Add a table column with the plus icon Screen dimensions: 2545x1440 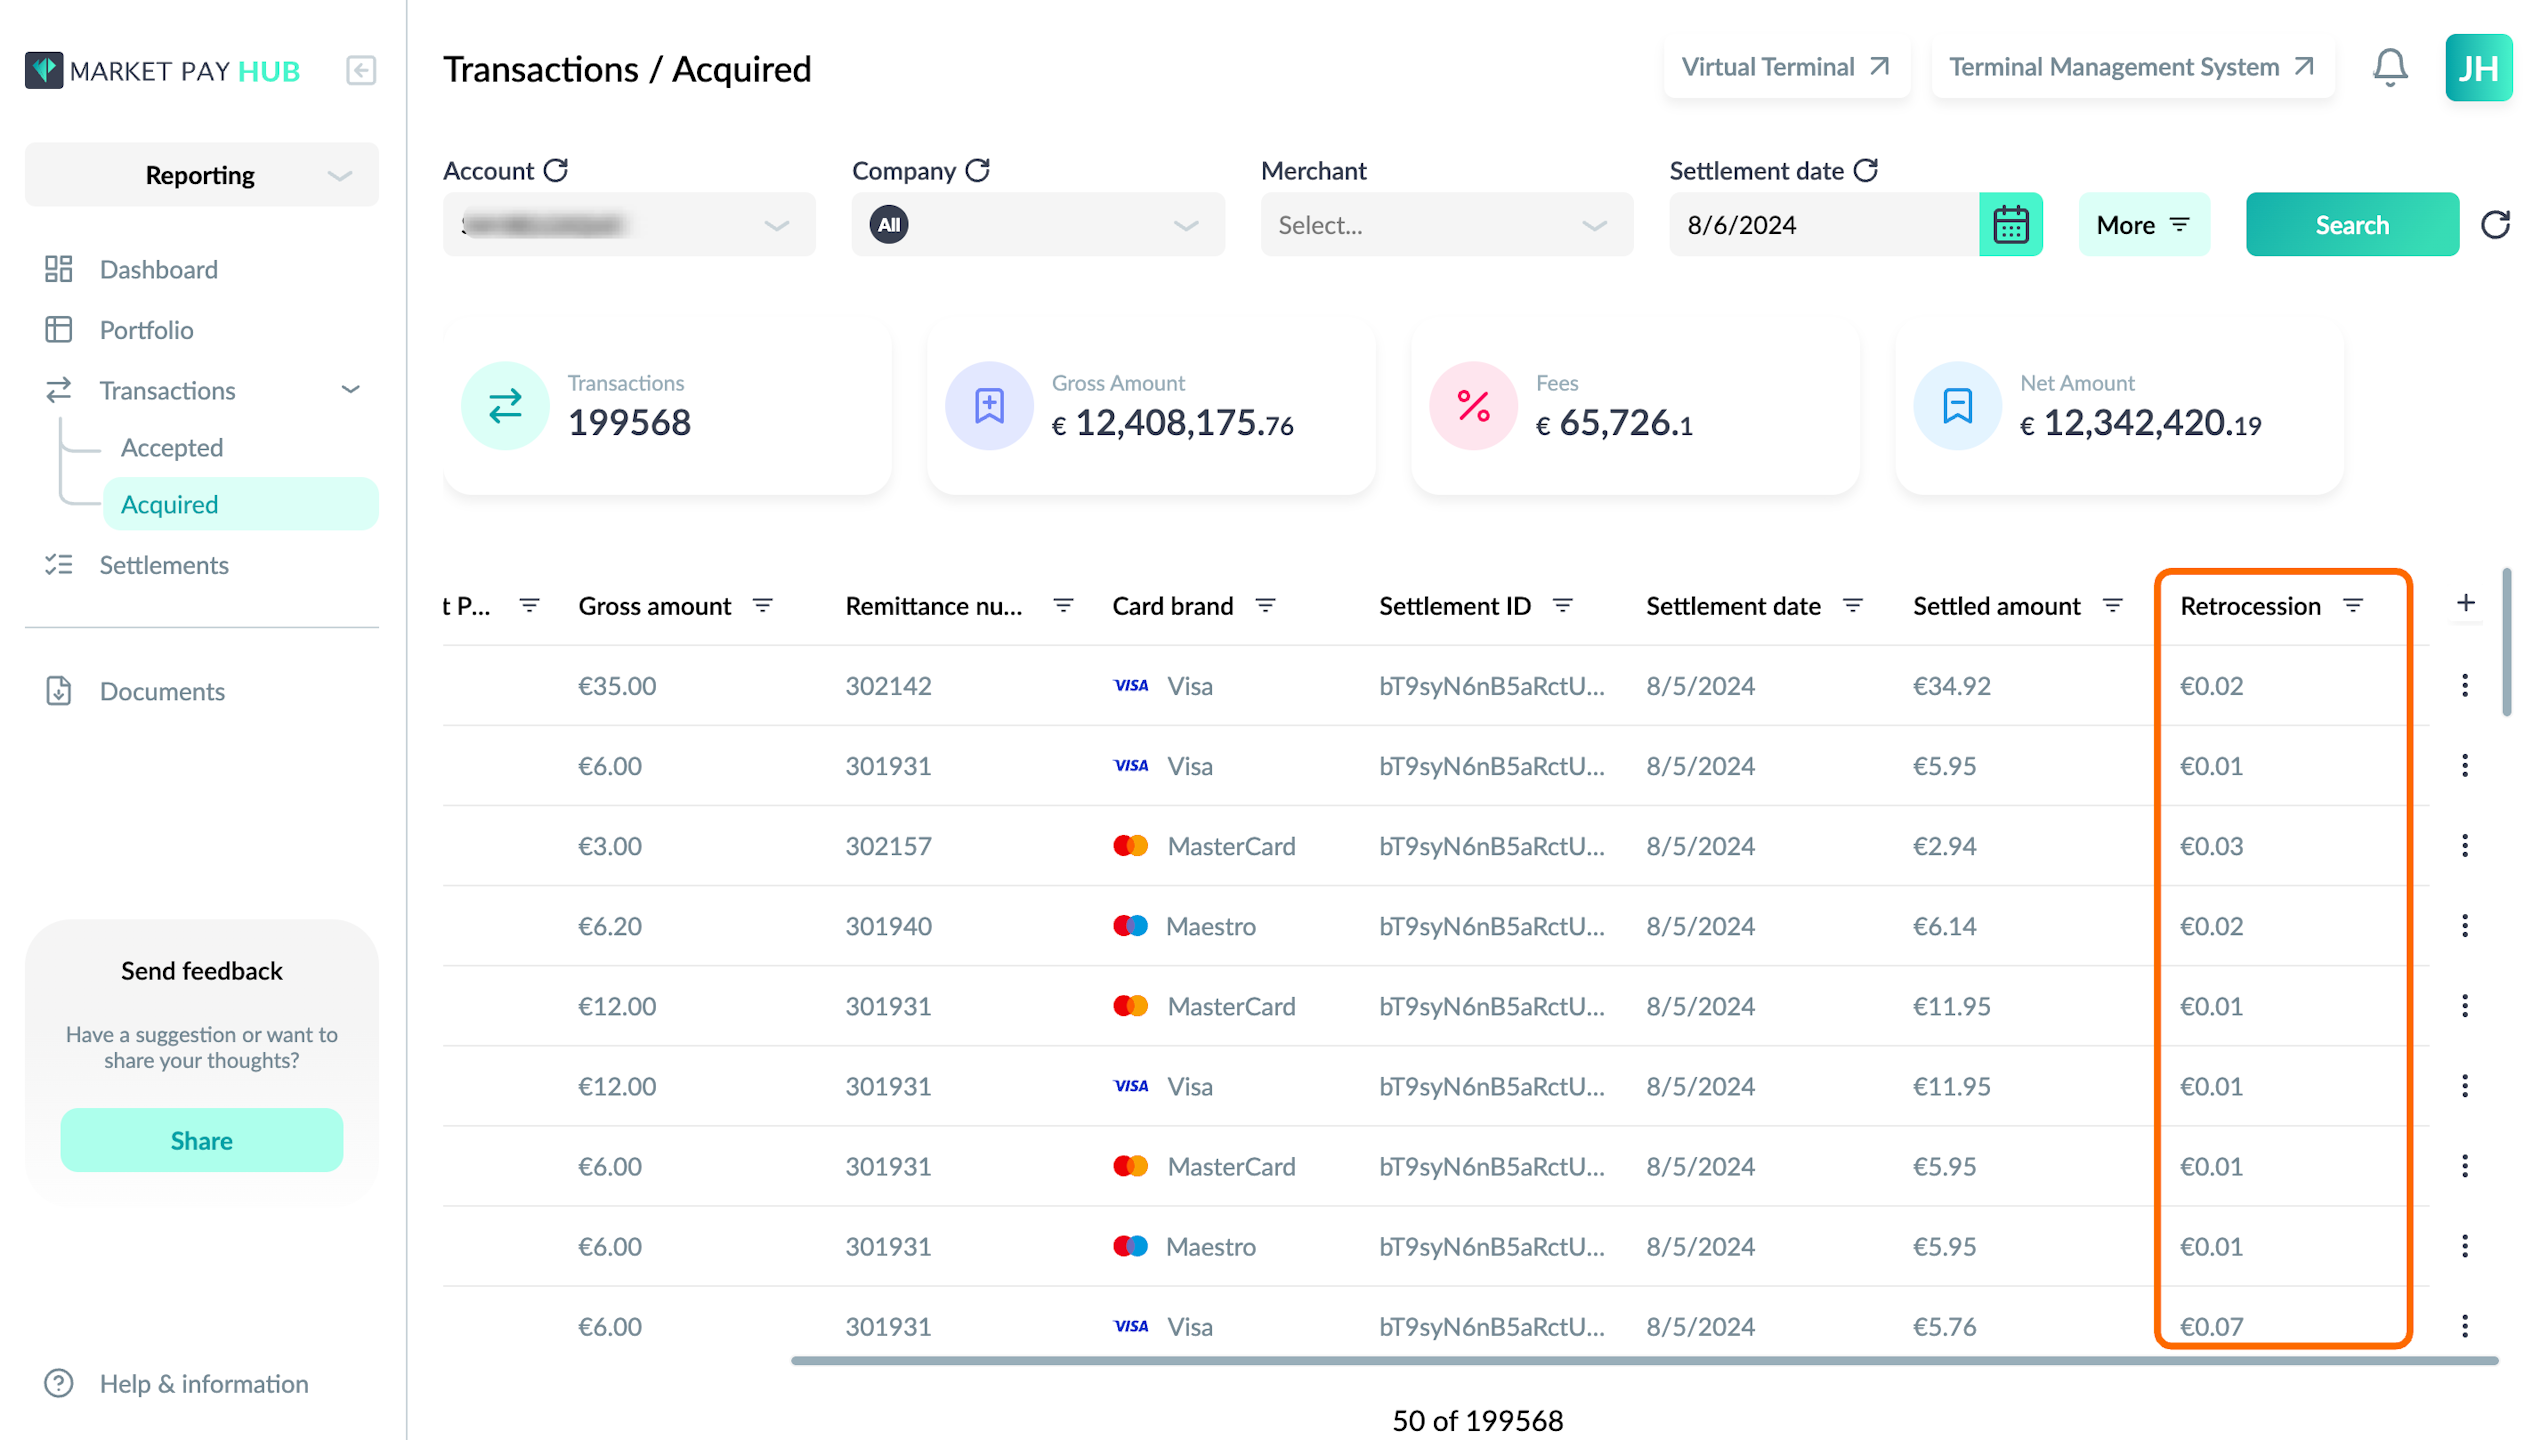tap(2465, 603)
